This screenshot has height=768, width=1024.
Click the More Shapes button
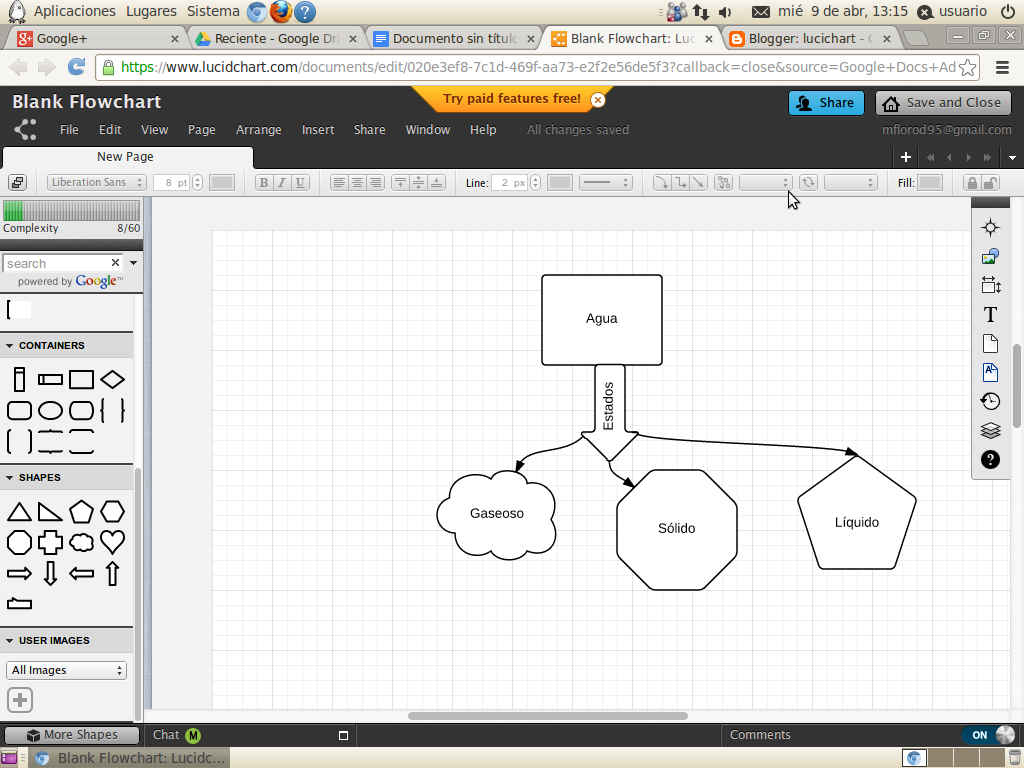pyautogui.click(x=70, y=734)
